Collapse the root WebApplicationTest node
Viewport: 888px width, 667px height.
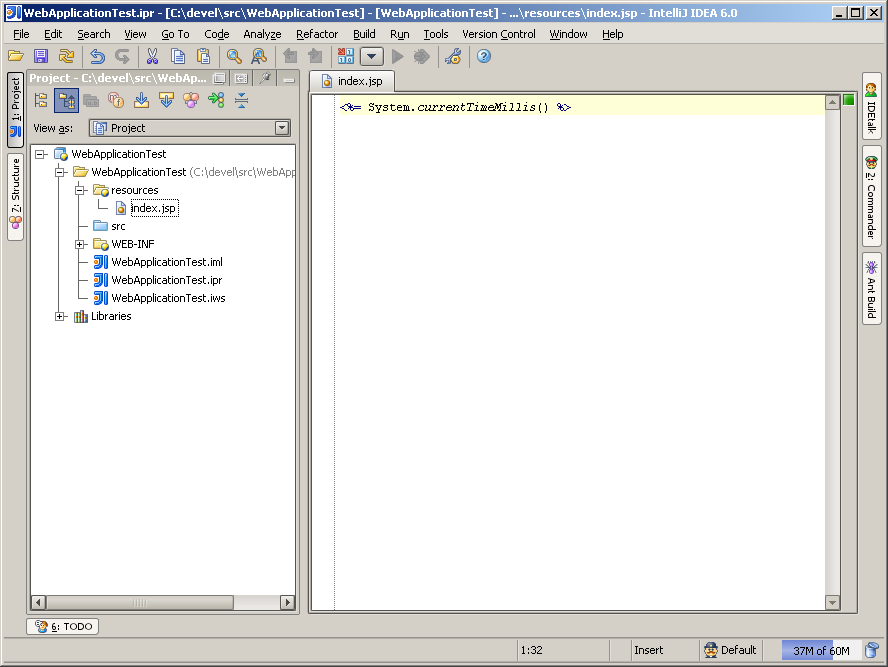(40, 154)
